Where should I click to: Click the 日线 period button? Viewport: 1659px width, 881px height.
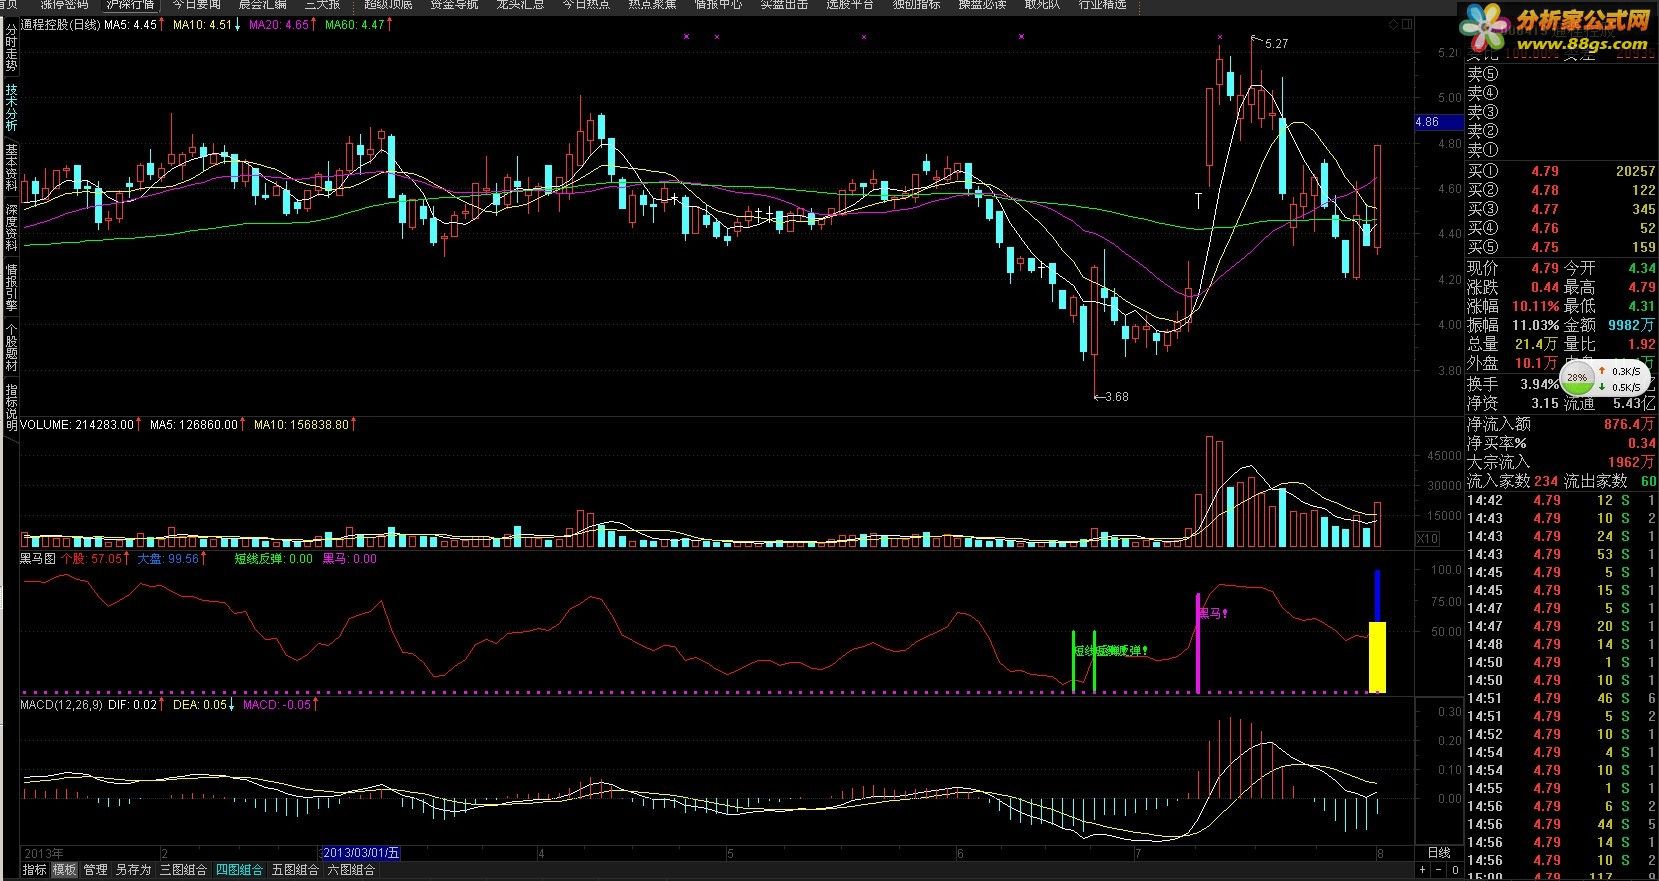pos(1438,853)
